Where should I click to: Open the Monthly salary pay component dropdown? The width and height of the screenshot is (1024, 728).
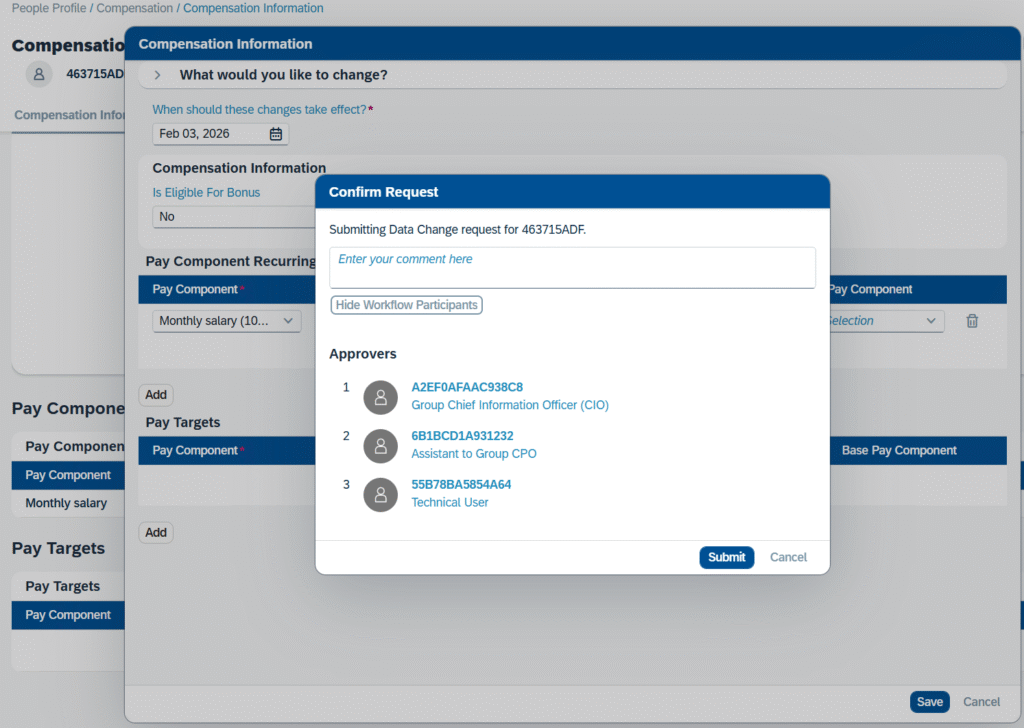[x=226, y=321]
